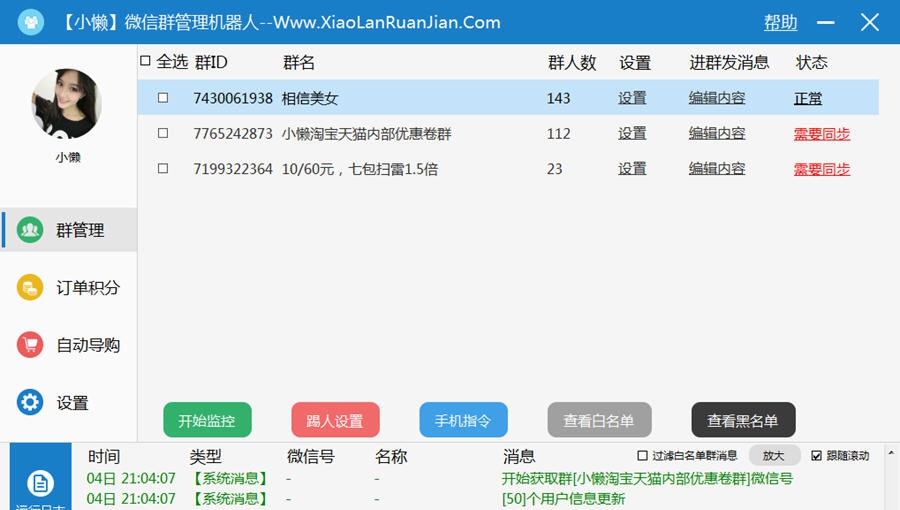Click group ID 7765242873

(x=232, y=134)
